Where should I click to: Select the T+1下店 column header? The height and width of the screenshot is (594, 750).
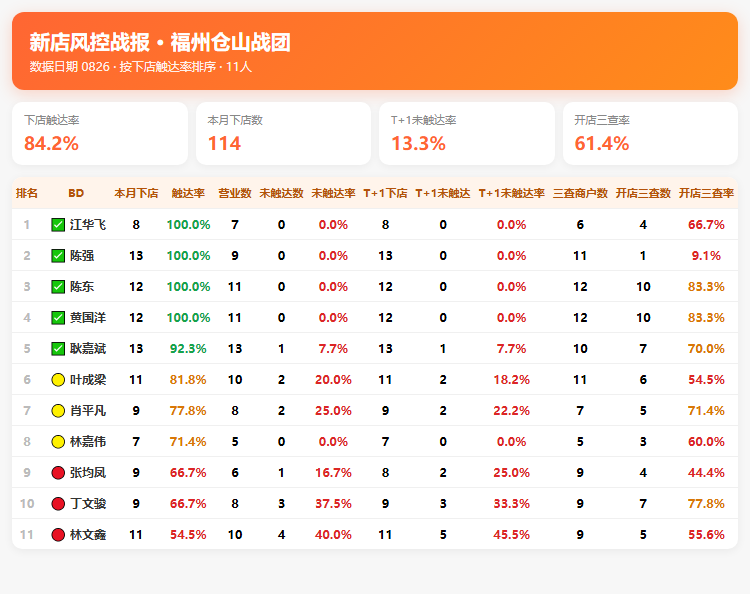click(x=386, y=193)
